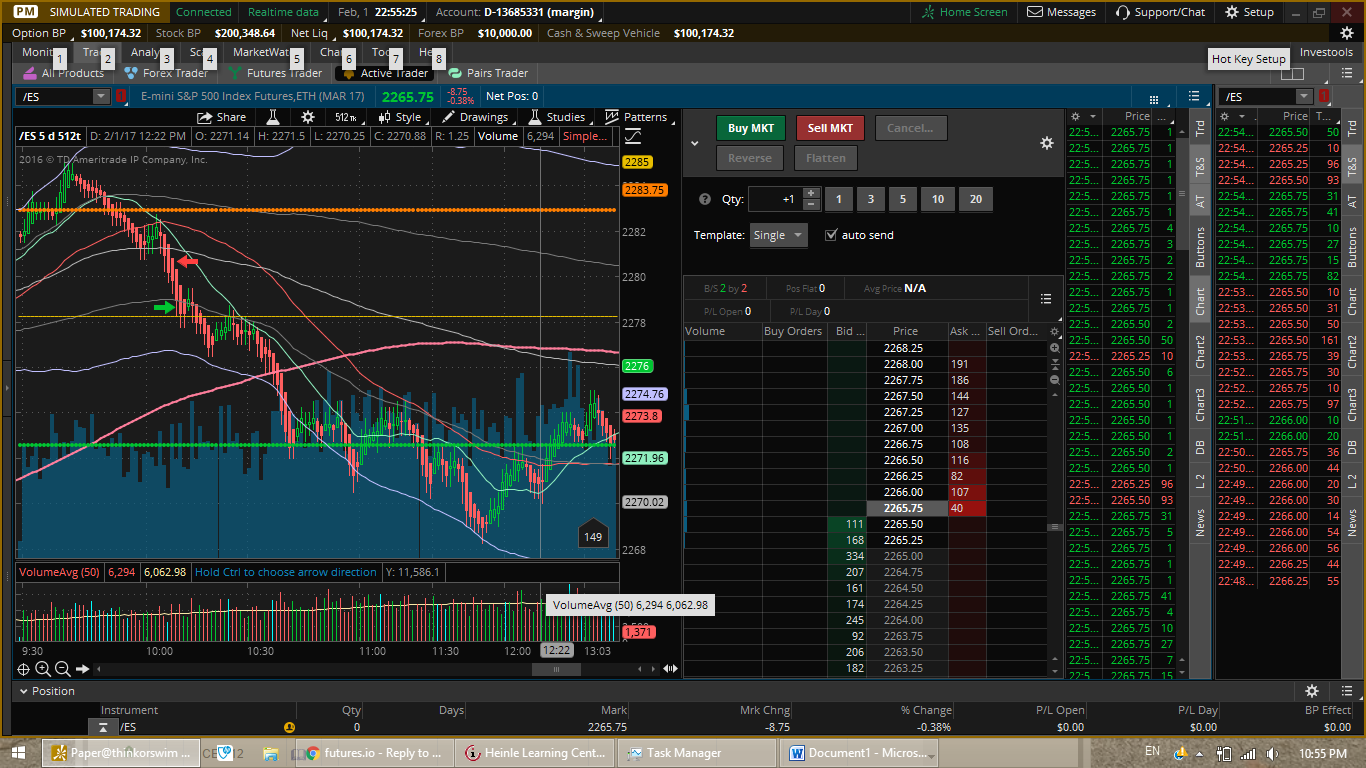The image size is (1366, 768).
Task: Set quantity to 5 with preset button
Action: (x=902, y=199)
